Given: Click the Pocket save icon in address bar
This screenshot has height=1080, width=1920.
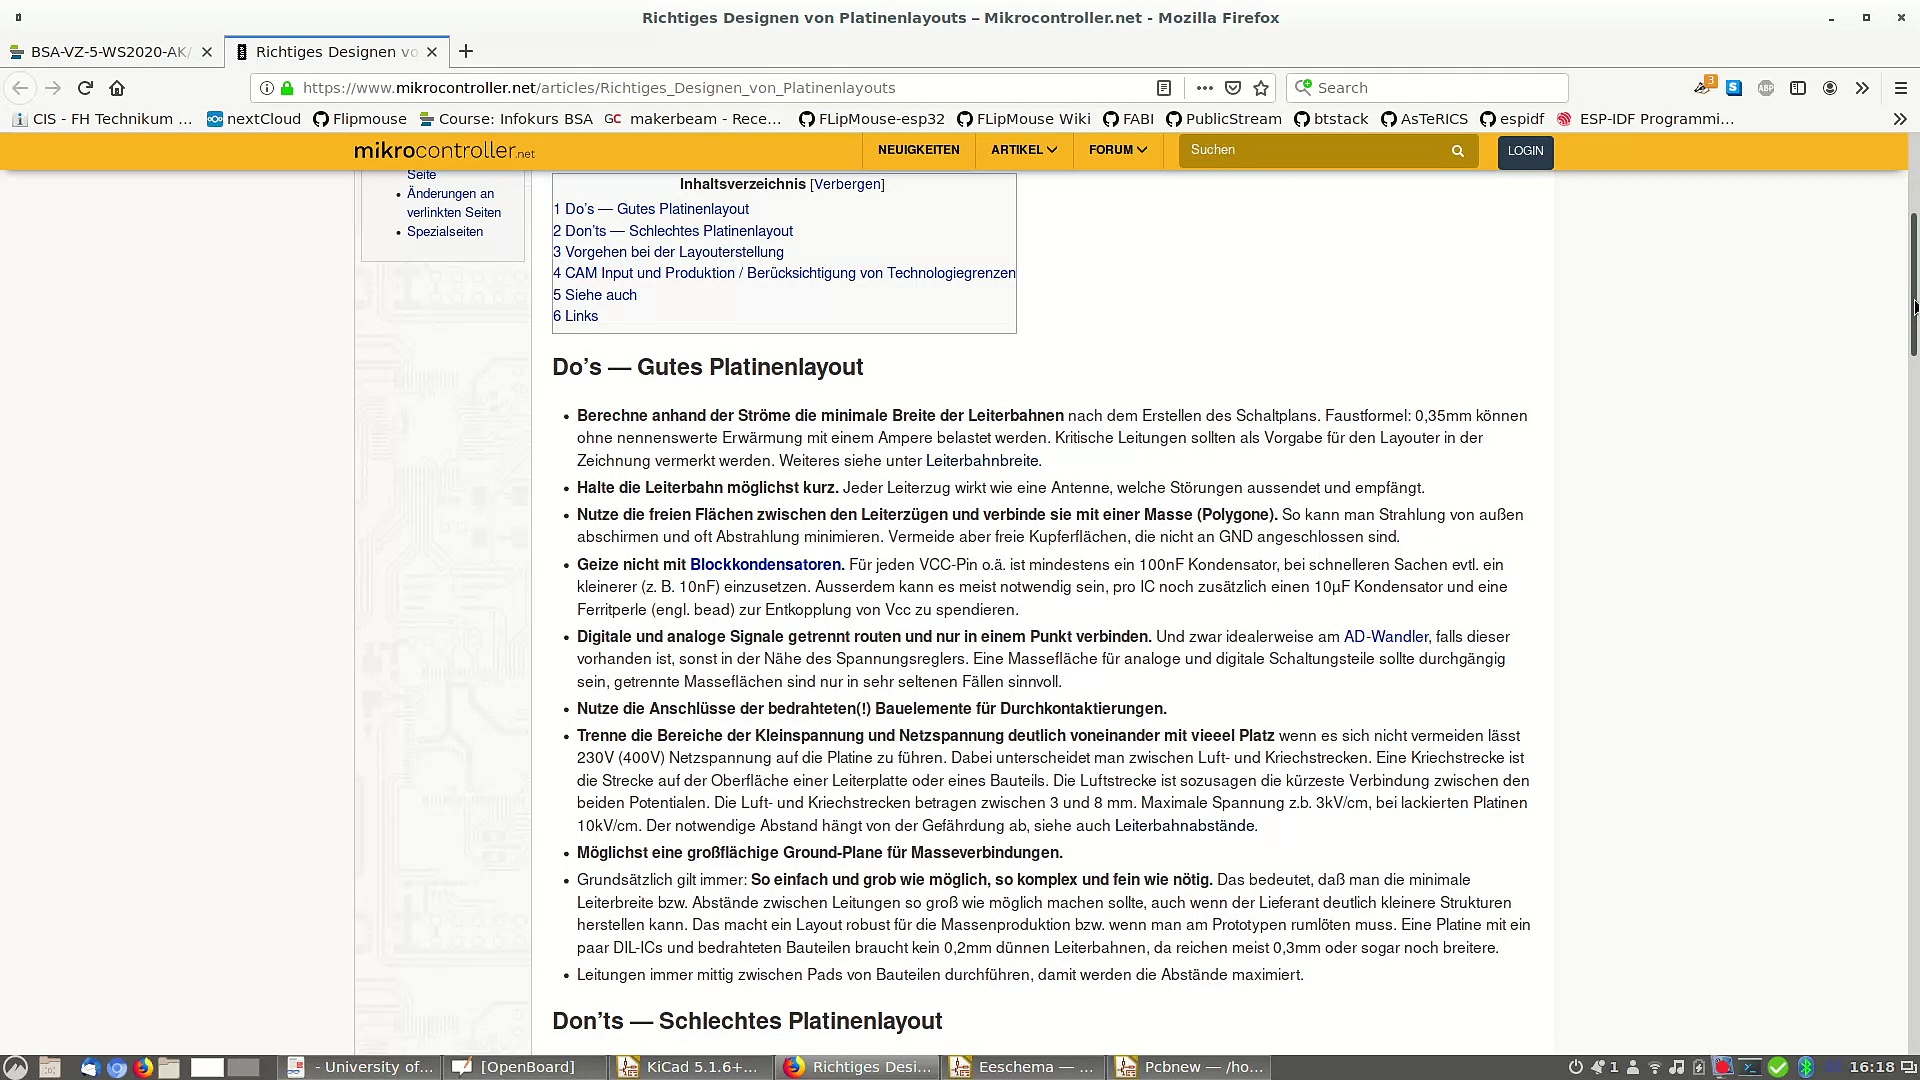Looking at the screenshot, I should coord(1233,88).
